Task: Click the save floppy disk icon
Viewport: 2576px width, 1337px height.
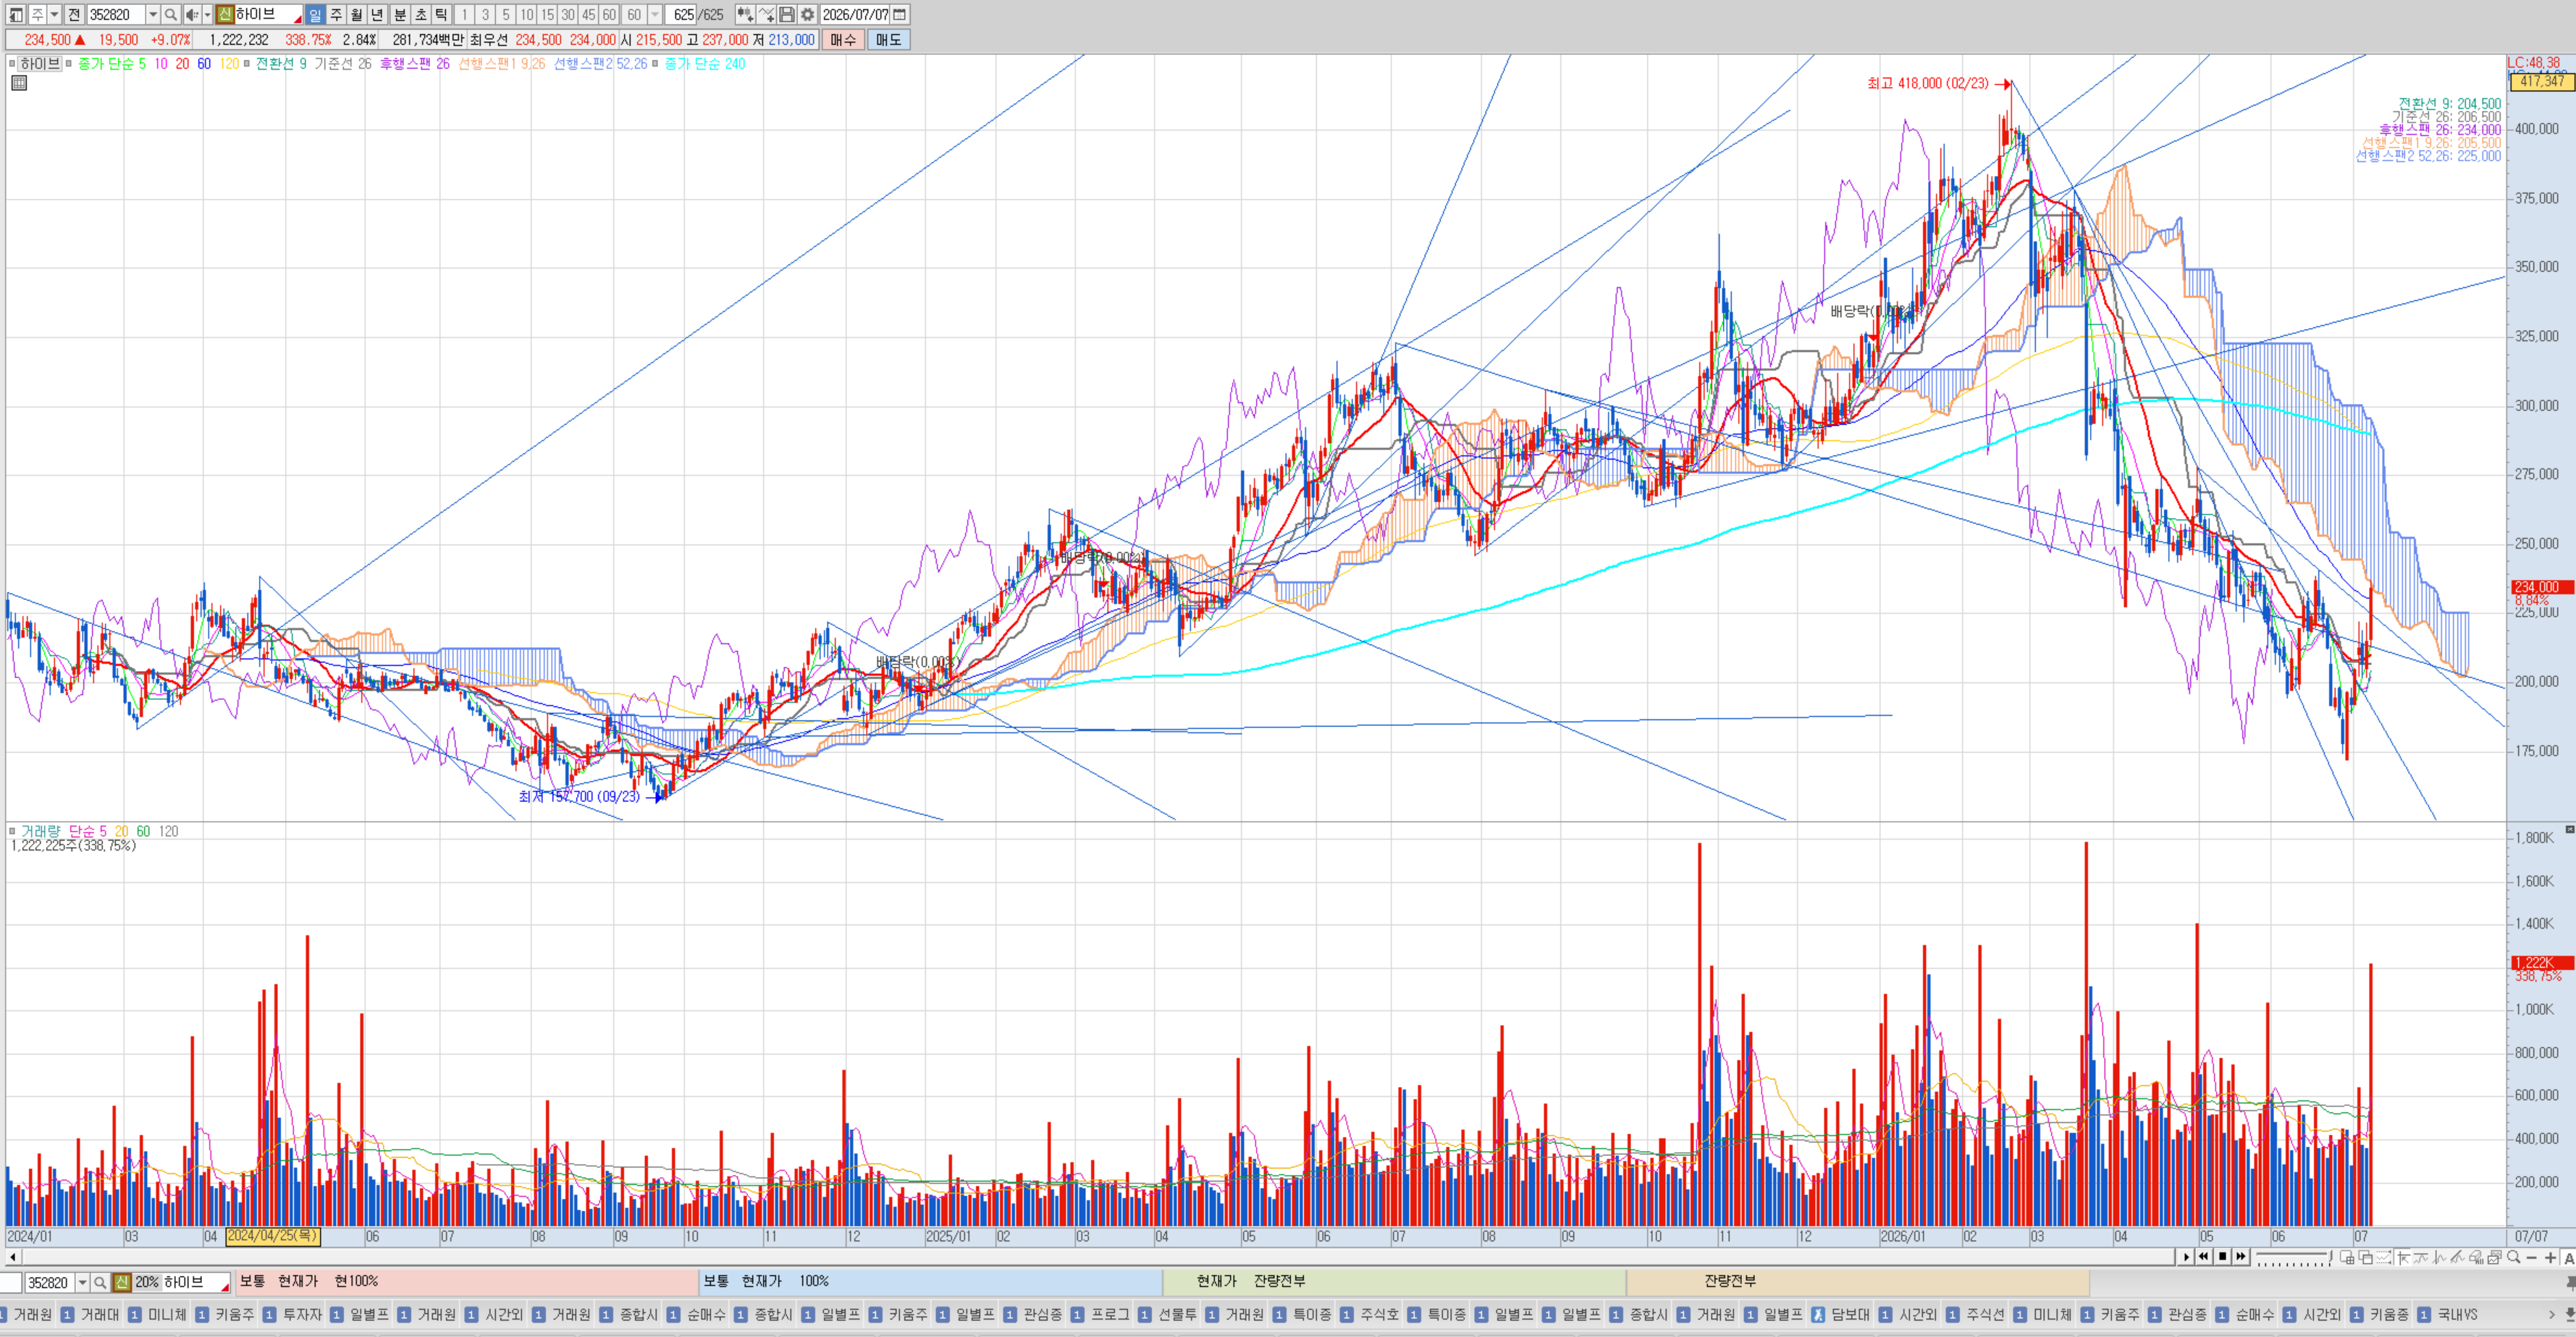Action: [787, 15]
